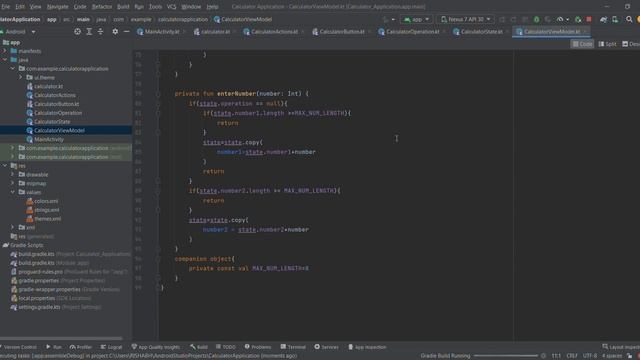This screenshot has width=640, height=360.
Task: Open Run tool window
Action: point(53,347)
